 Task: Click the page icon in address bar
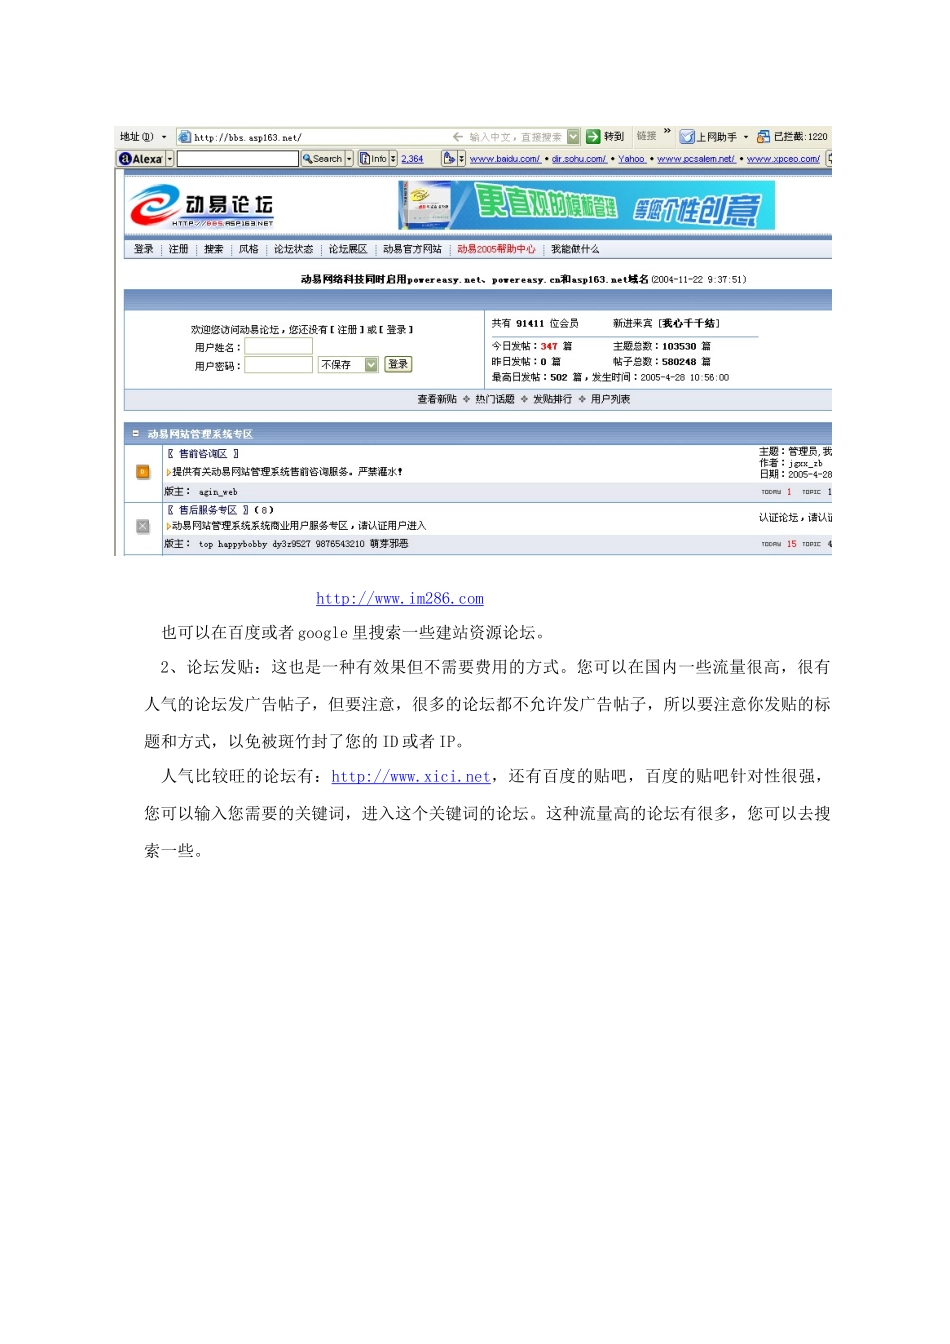184,137
